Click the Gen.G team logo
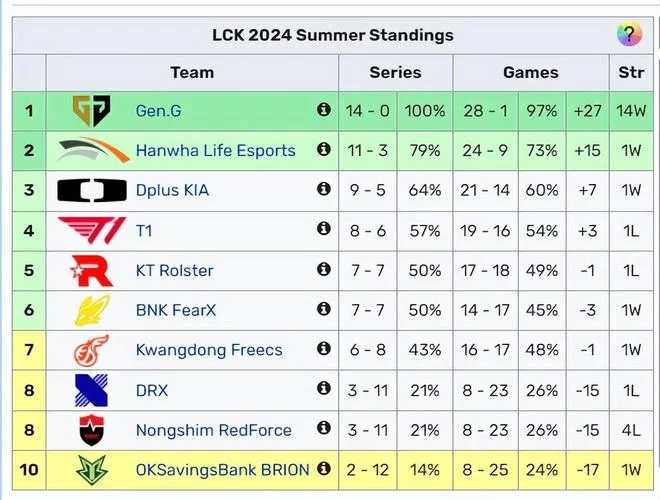This screenshot has height=500, width=660. coord(91,111)
